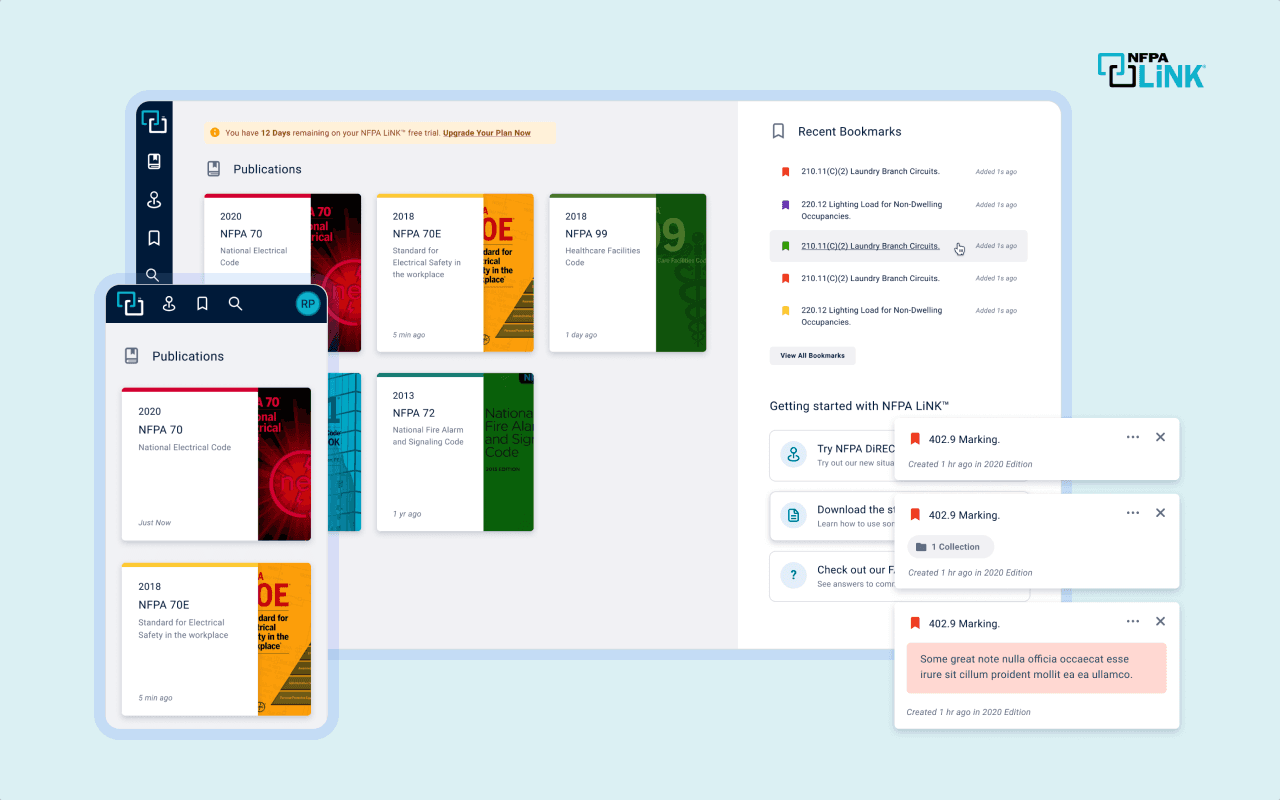The image size is (1280, 800).
Task: Open the NFPA 70E card in the mobile view
Action: [x=216, y=640]
